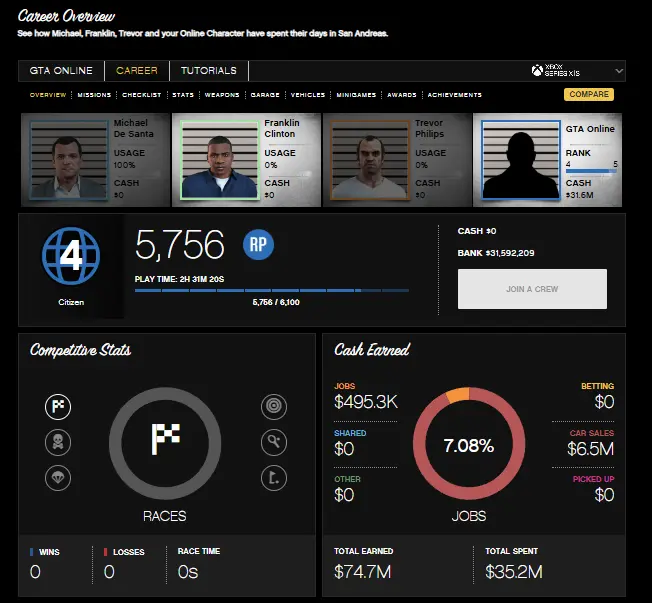Go to the Missions section
Viewport: 652px width, 603px height.
pos(94,95)
